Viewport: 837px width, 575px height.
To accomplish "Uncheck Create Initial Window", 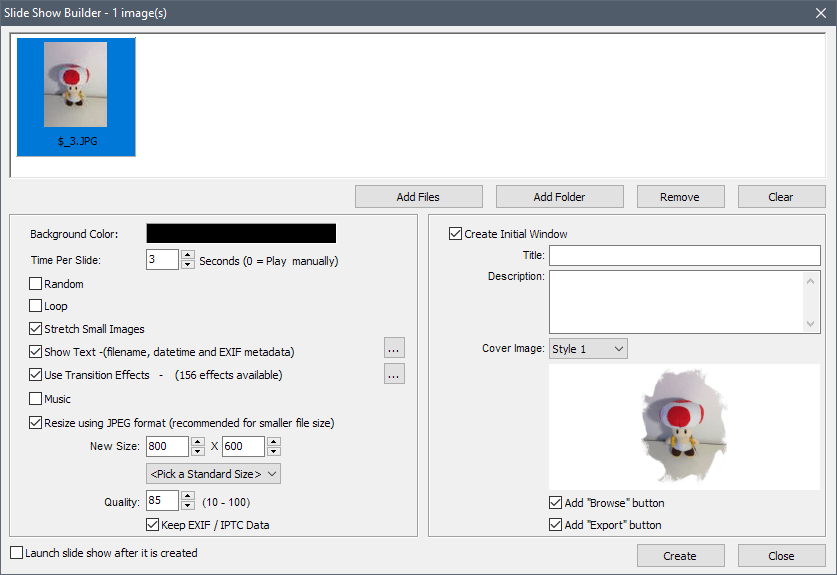I will 455,234.
